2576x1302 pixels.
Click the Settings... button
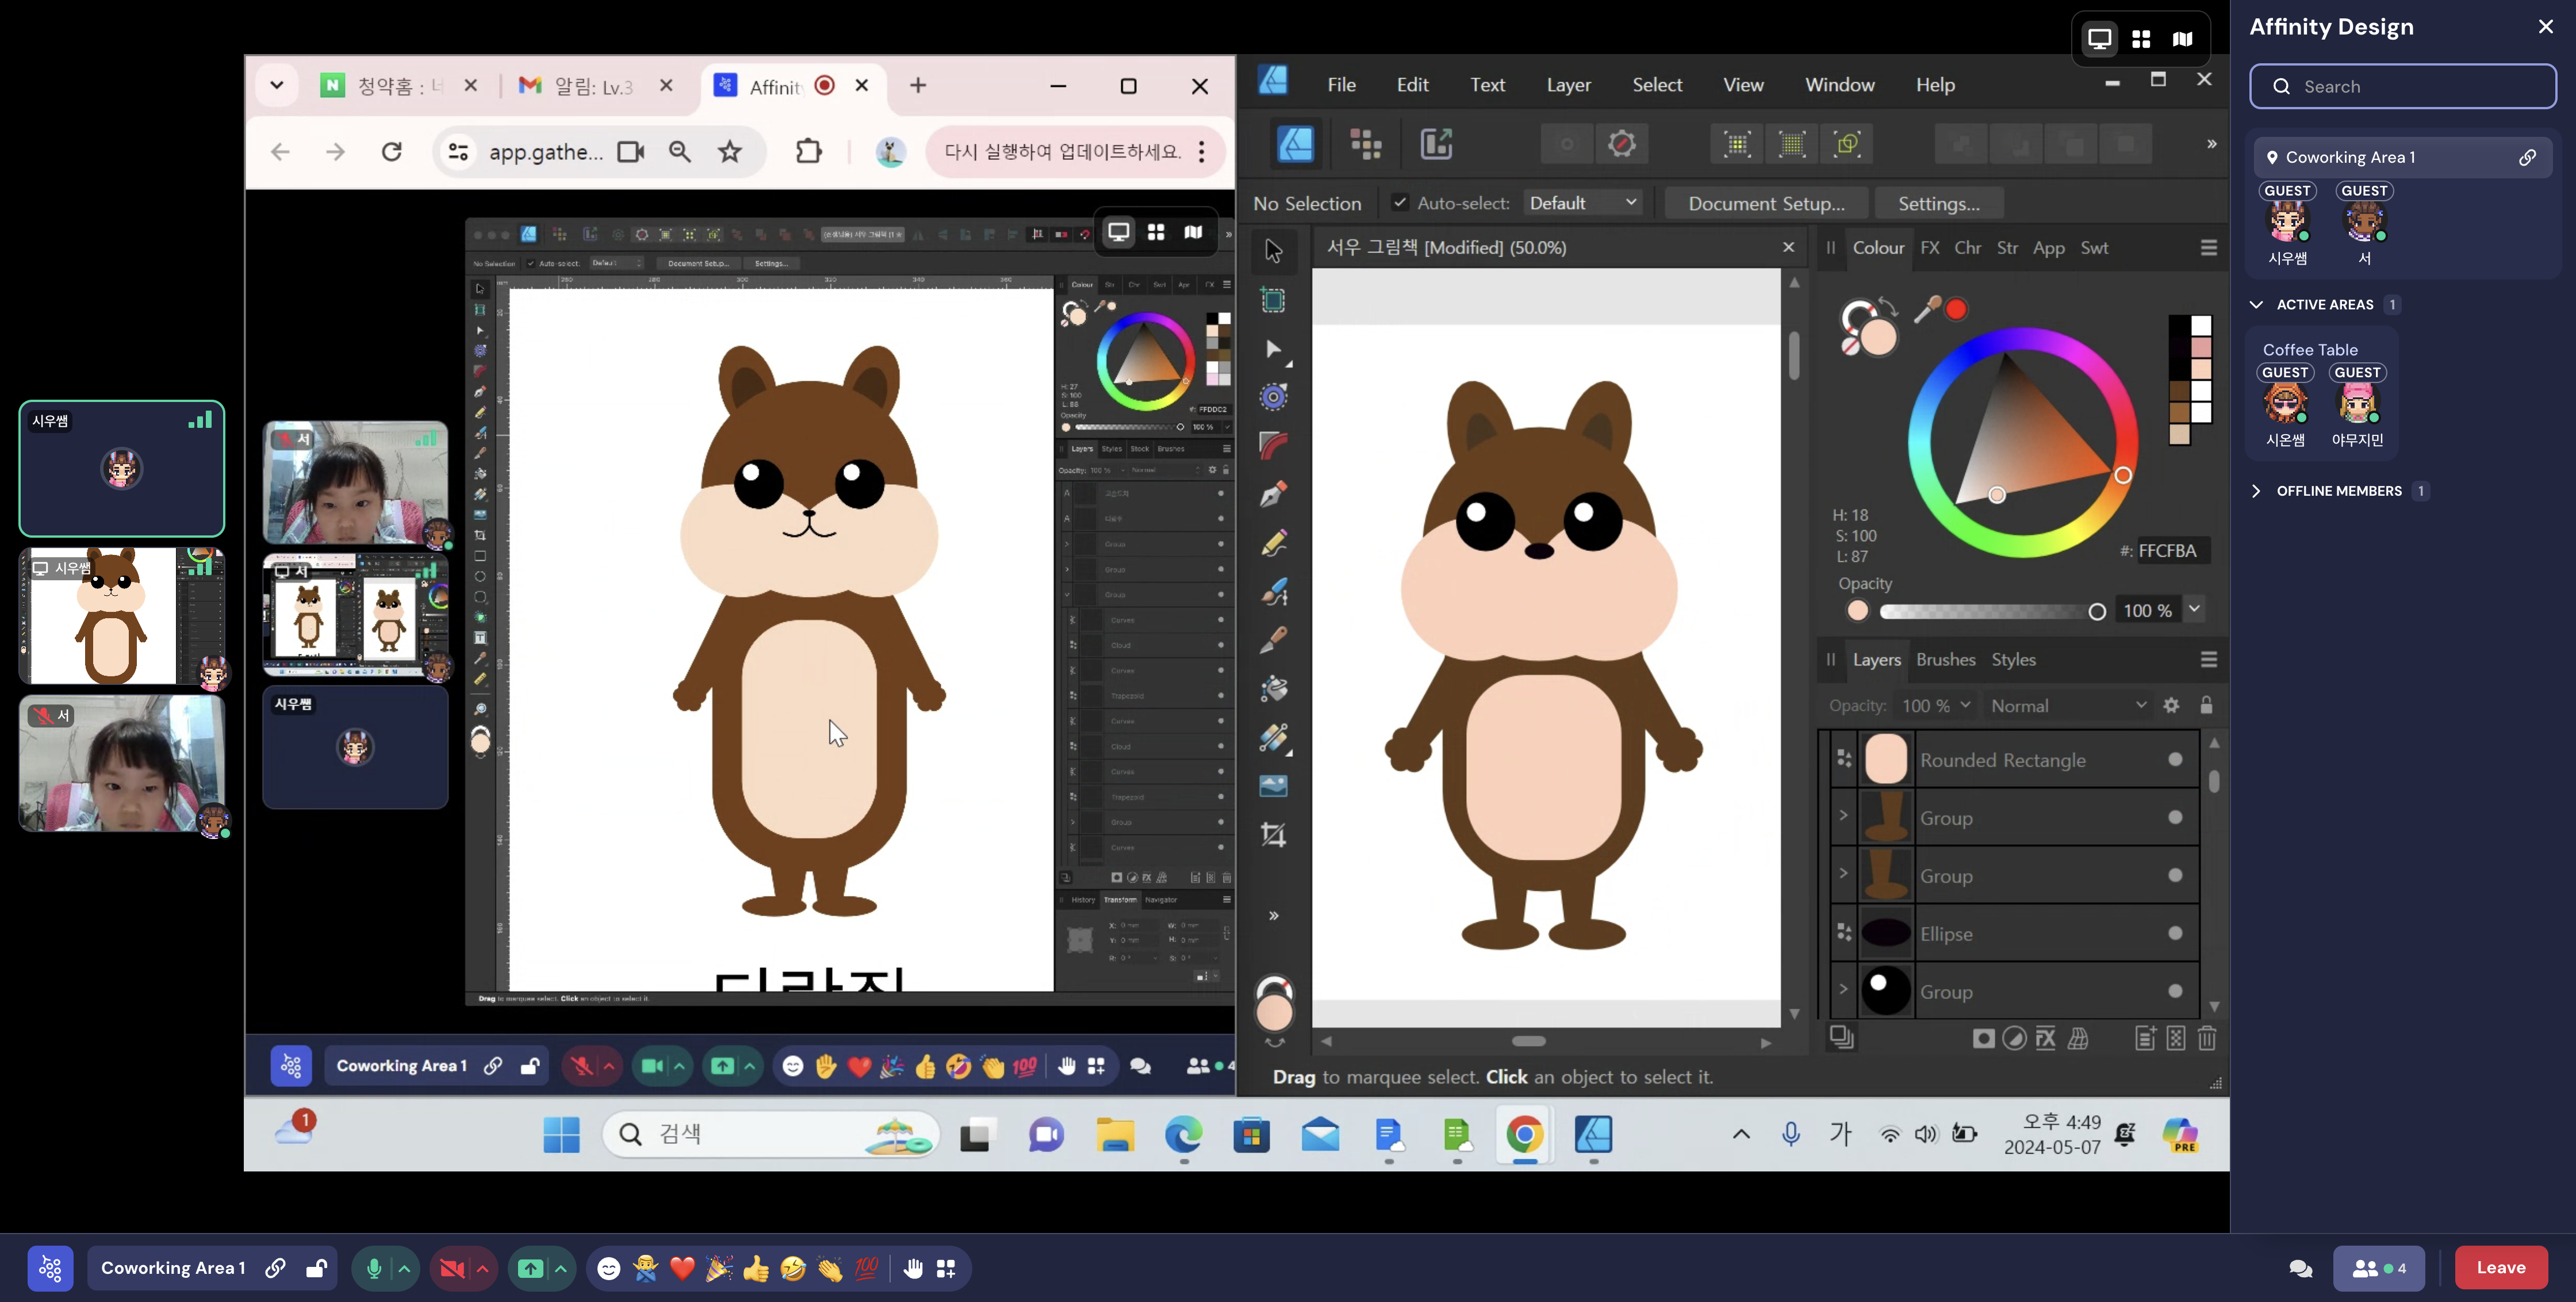point(1938,203)
